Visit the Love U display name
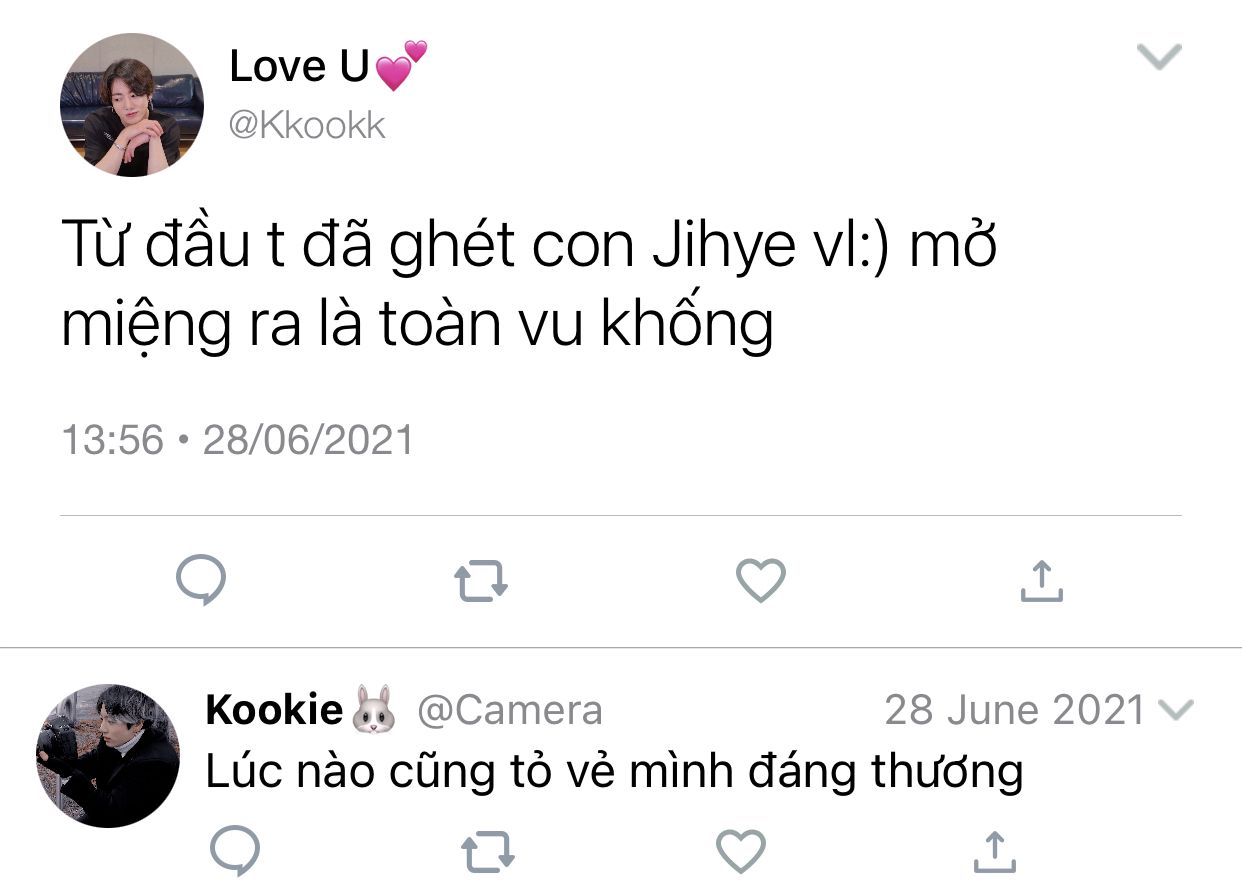 tap(328, 66)
